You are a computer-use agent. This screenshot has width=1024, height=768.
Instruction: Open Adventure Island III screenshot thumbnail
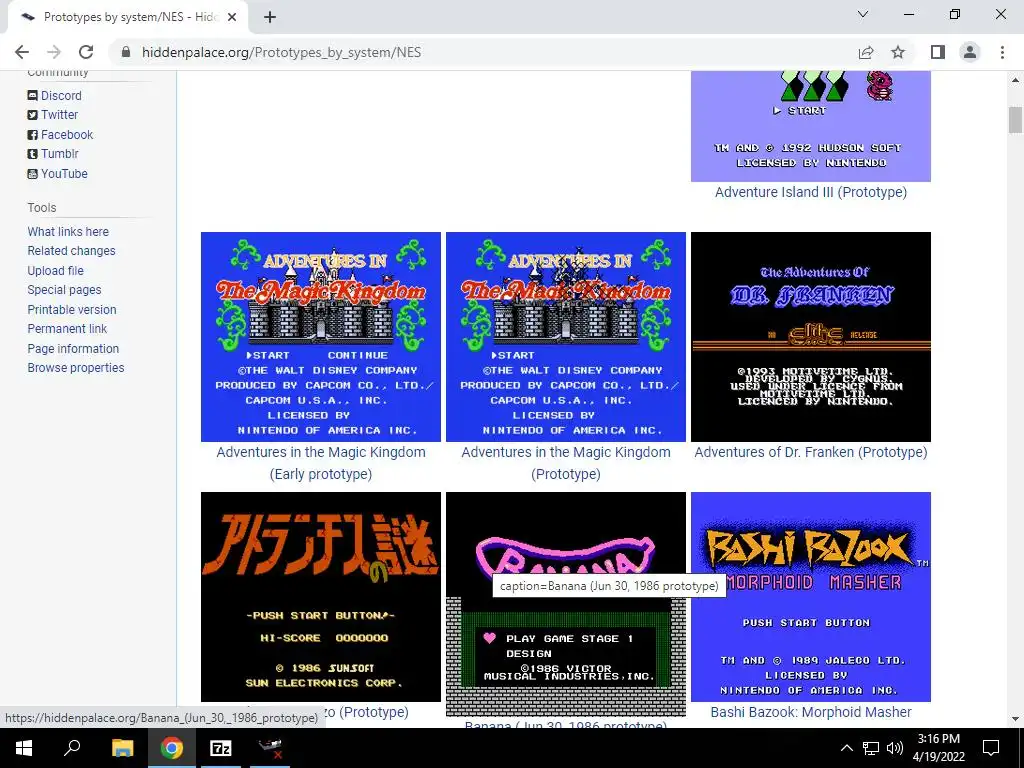810,126
